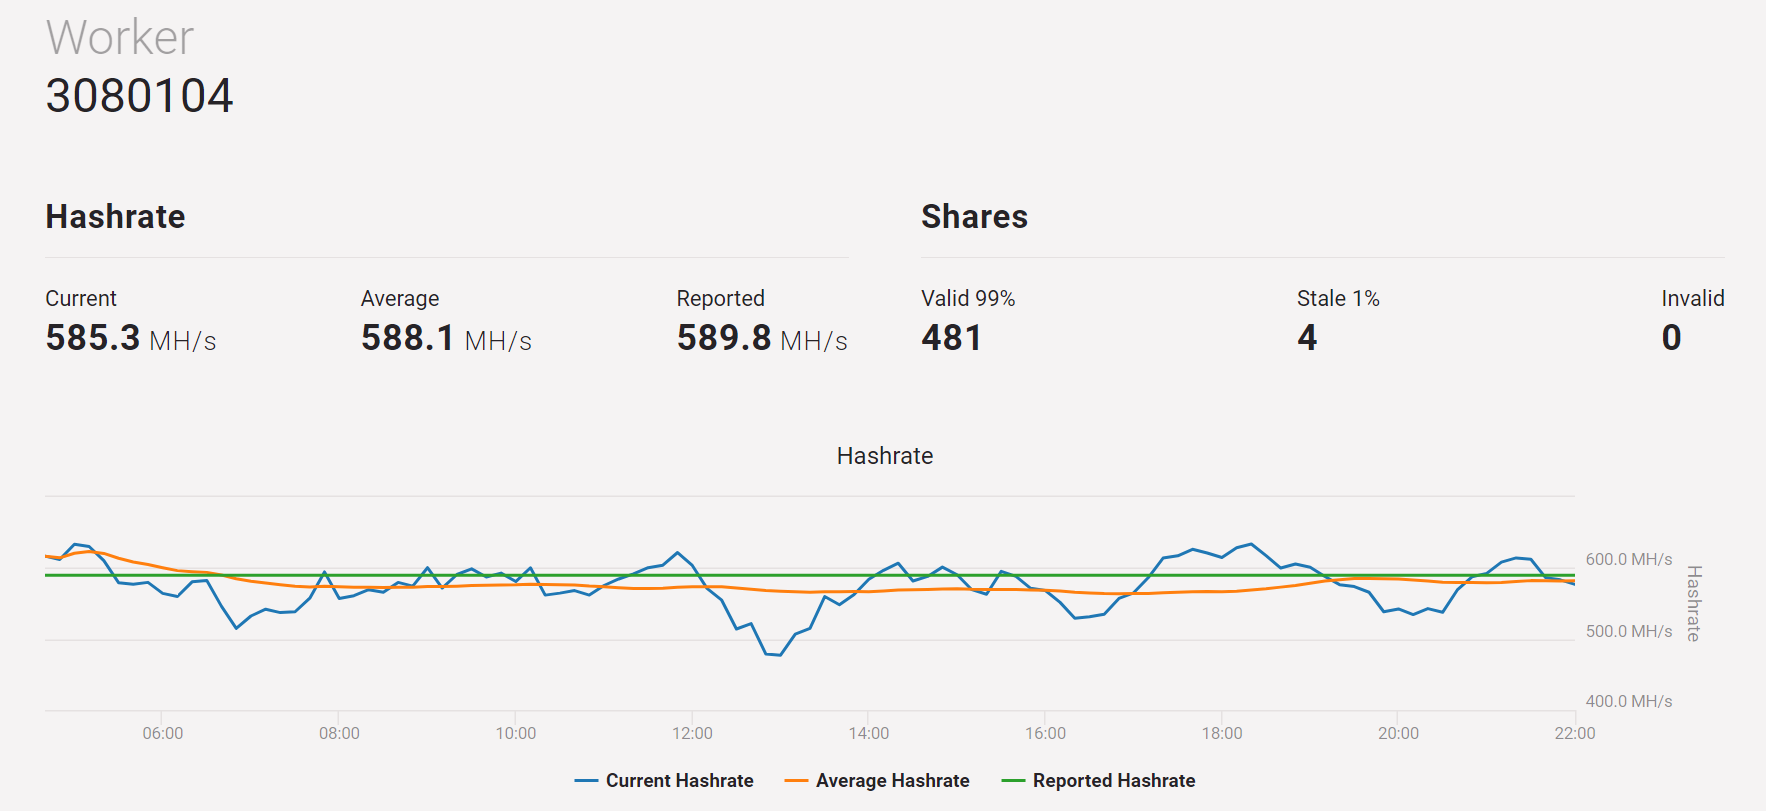Click the 500.0 MH/s y-axis label
Screen dimensions: 1766x811
tap(1628, 631)
